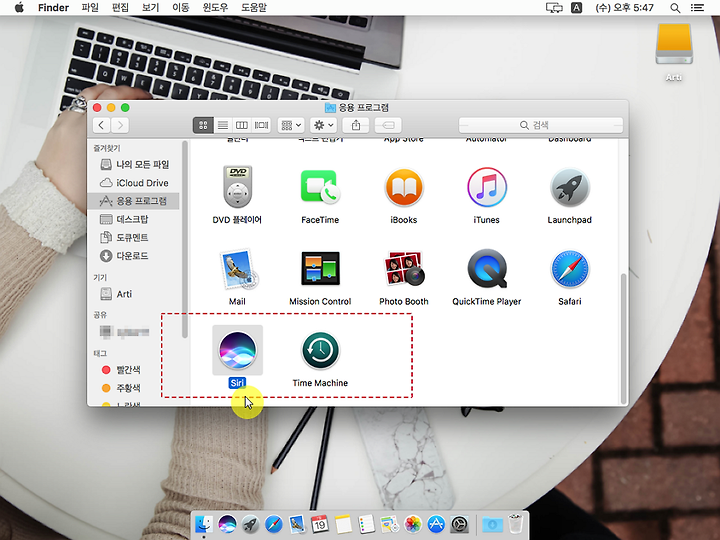Switch to column view in Finder toolbar
Screen dimensions: 720x540
(242, 125)
